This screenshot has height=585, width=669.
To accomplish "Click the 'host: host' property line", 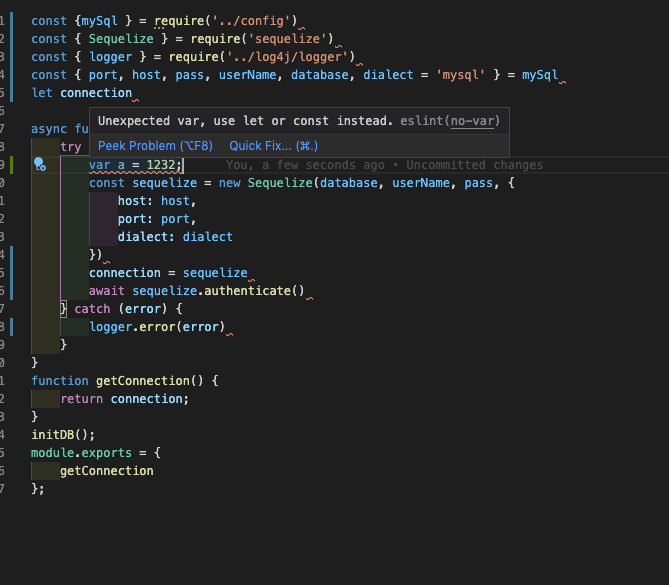I will point(157,201).
